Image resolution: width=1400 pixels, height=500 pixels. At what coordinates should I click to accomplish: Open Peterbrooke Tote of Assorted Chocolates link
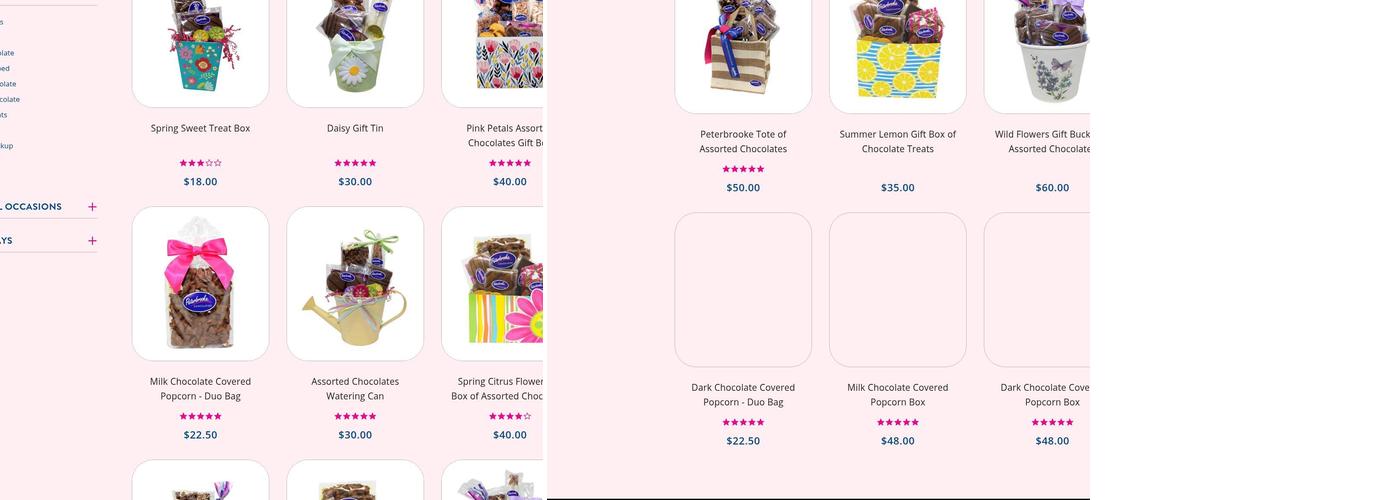743,141
